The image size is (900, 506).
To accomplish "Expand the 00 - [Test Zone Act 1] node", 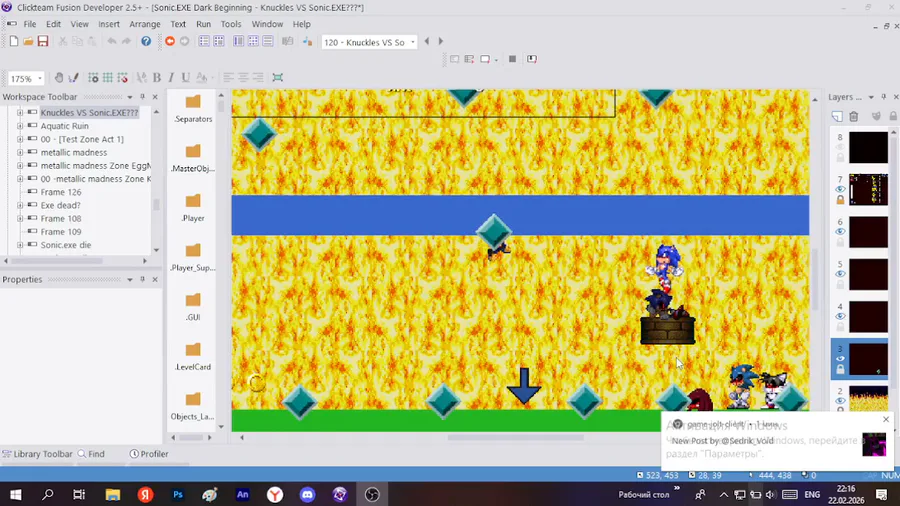I will (20, 139).
